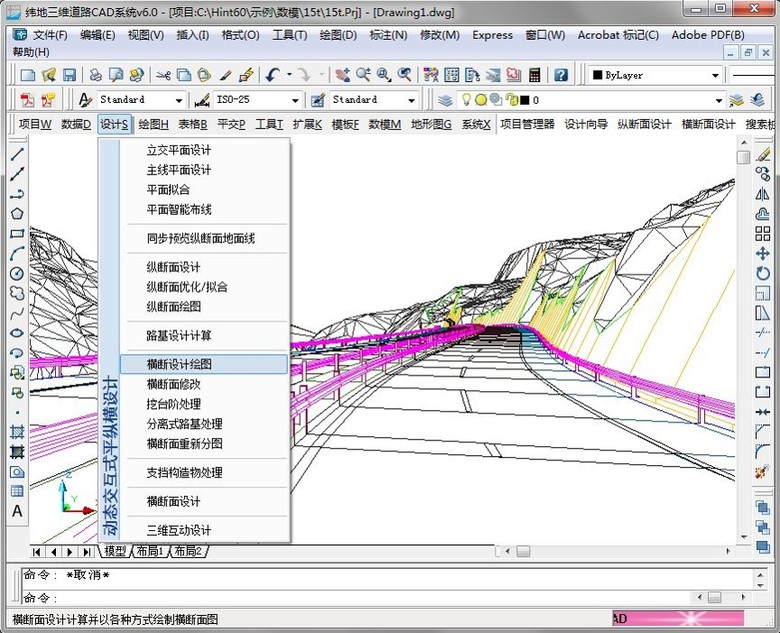The width and height of the screenshot is (780, 633).
Task: Select the Rotate modify tool
Action: click(763, 274)
